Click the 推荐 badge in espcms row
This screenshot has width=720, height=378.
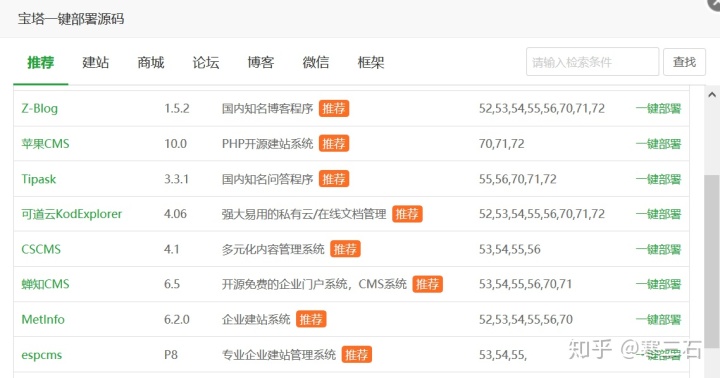tap(357, 355)
